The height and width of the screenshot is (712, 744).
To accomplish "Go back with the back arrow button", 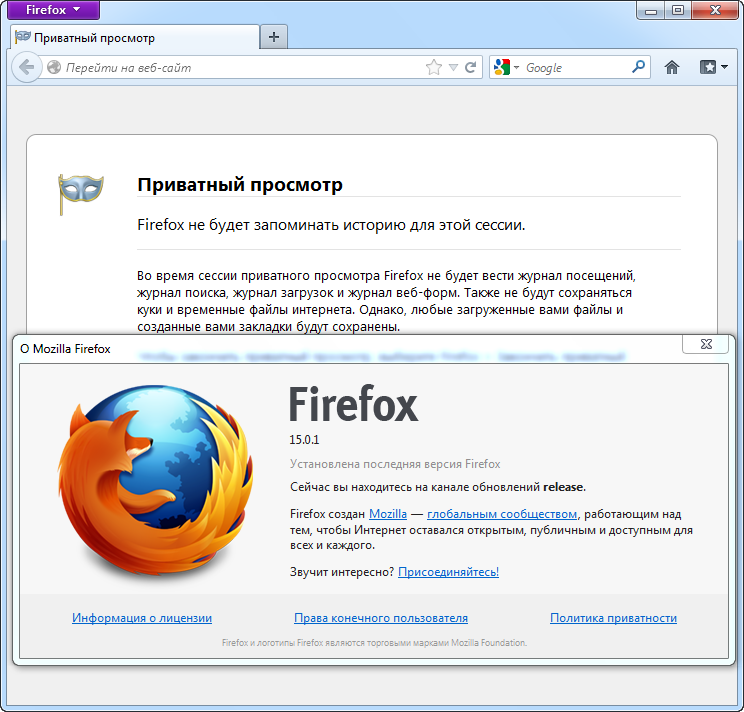I will (x=27, y=67).
